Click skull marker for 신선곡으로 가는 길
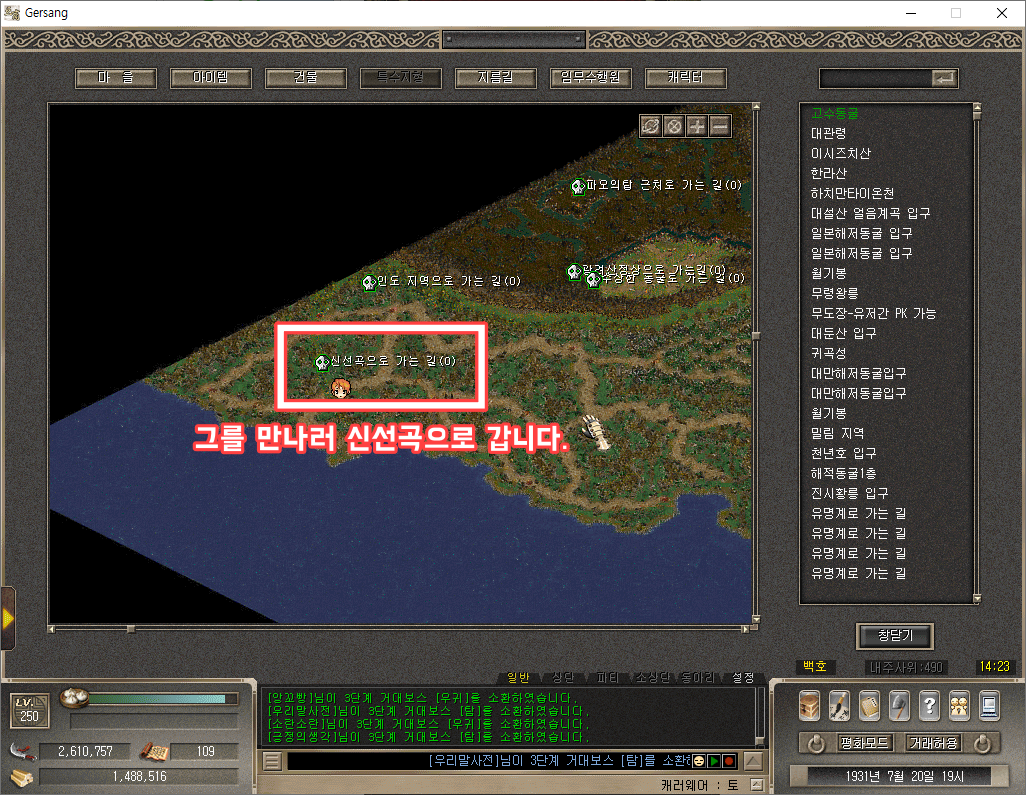Image resolution: width=1026 pixels, height=795 pixels. (x=322, y=362)
